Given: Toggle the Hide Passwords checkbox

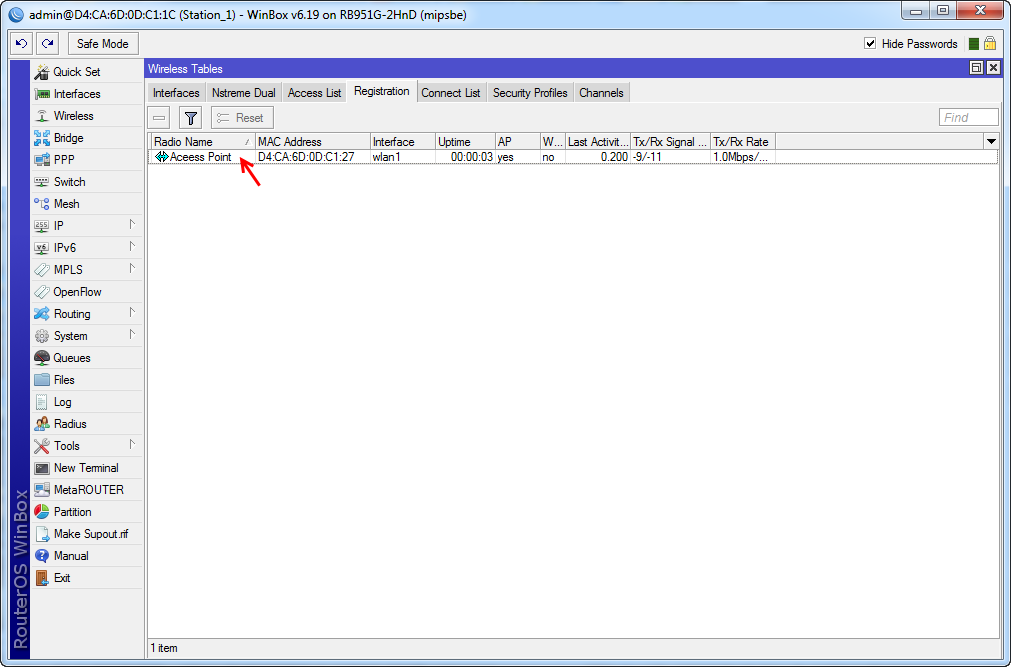Looking at the screenshot, I should [870, 44].
